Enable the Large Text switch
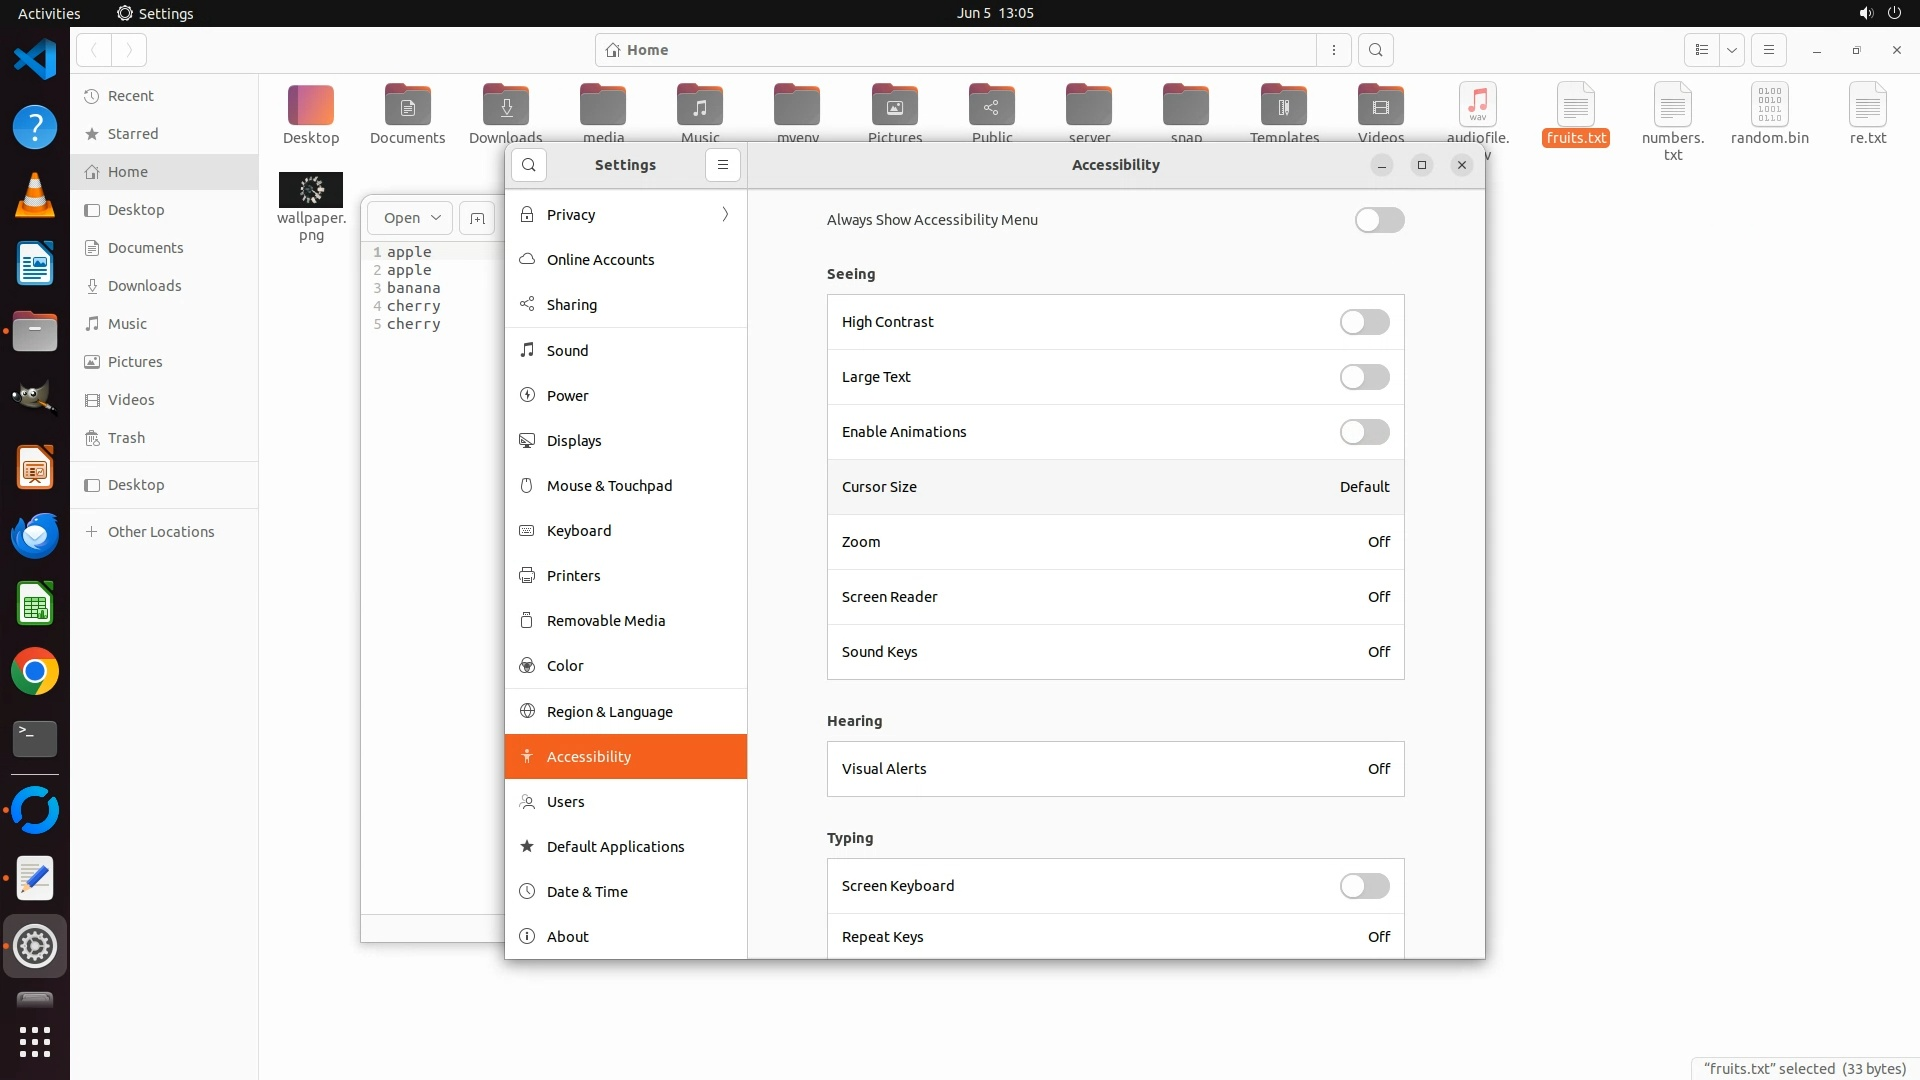 [x=1364, y=377]
